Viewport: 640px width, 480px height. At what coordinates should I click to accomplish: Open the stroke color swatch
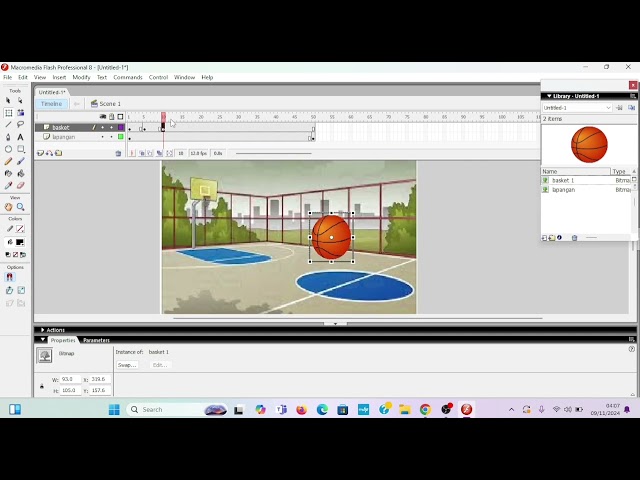(20, 229)
